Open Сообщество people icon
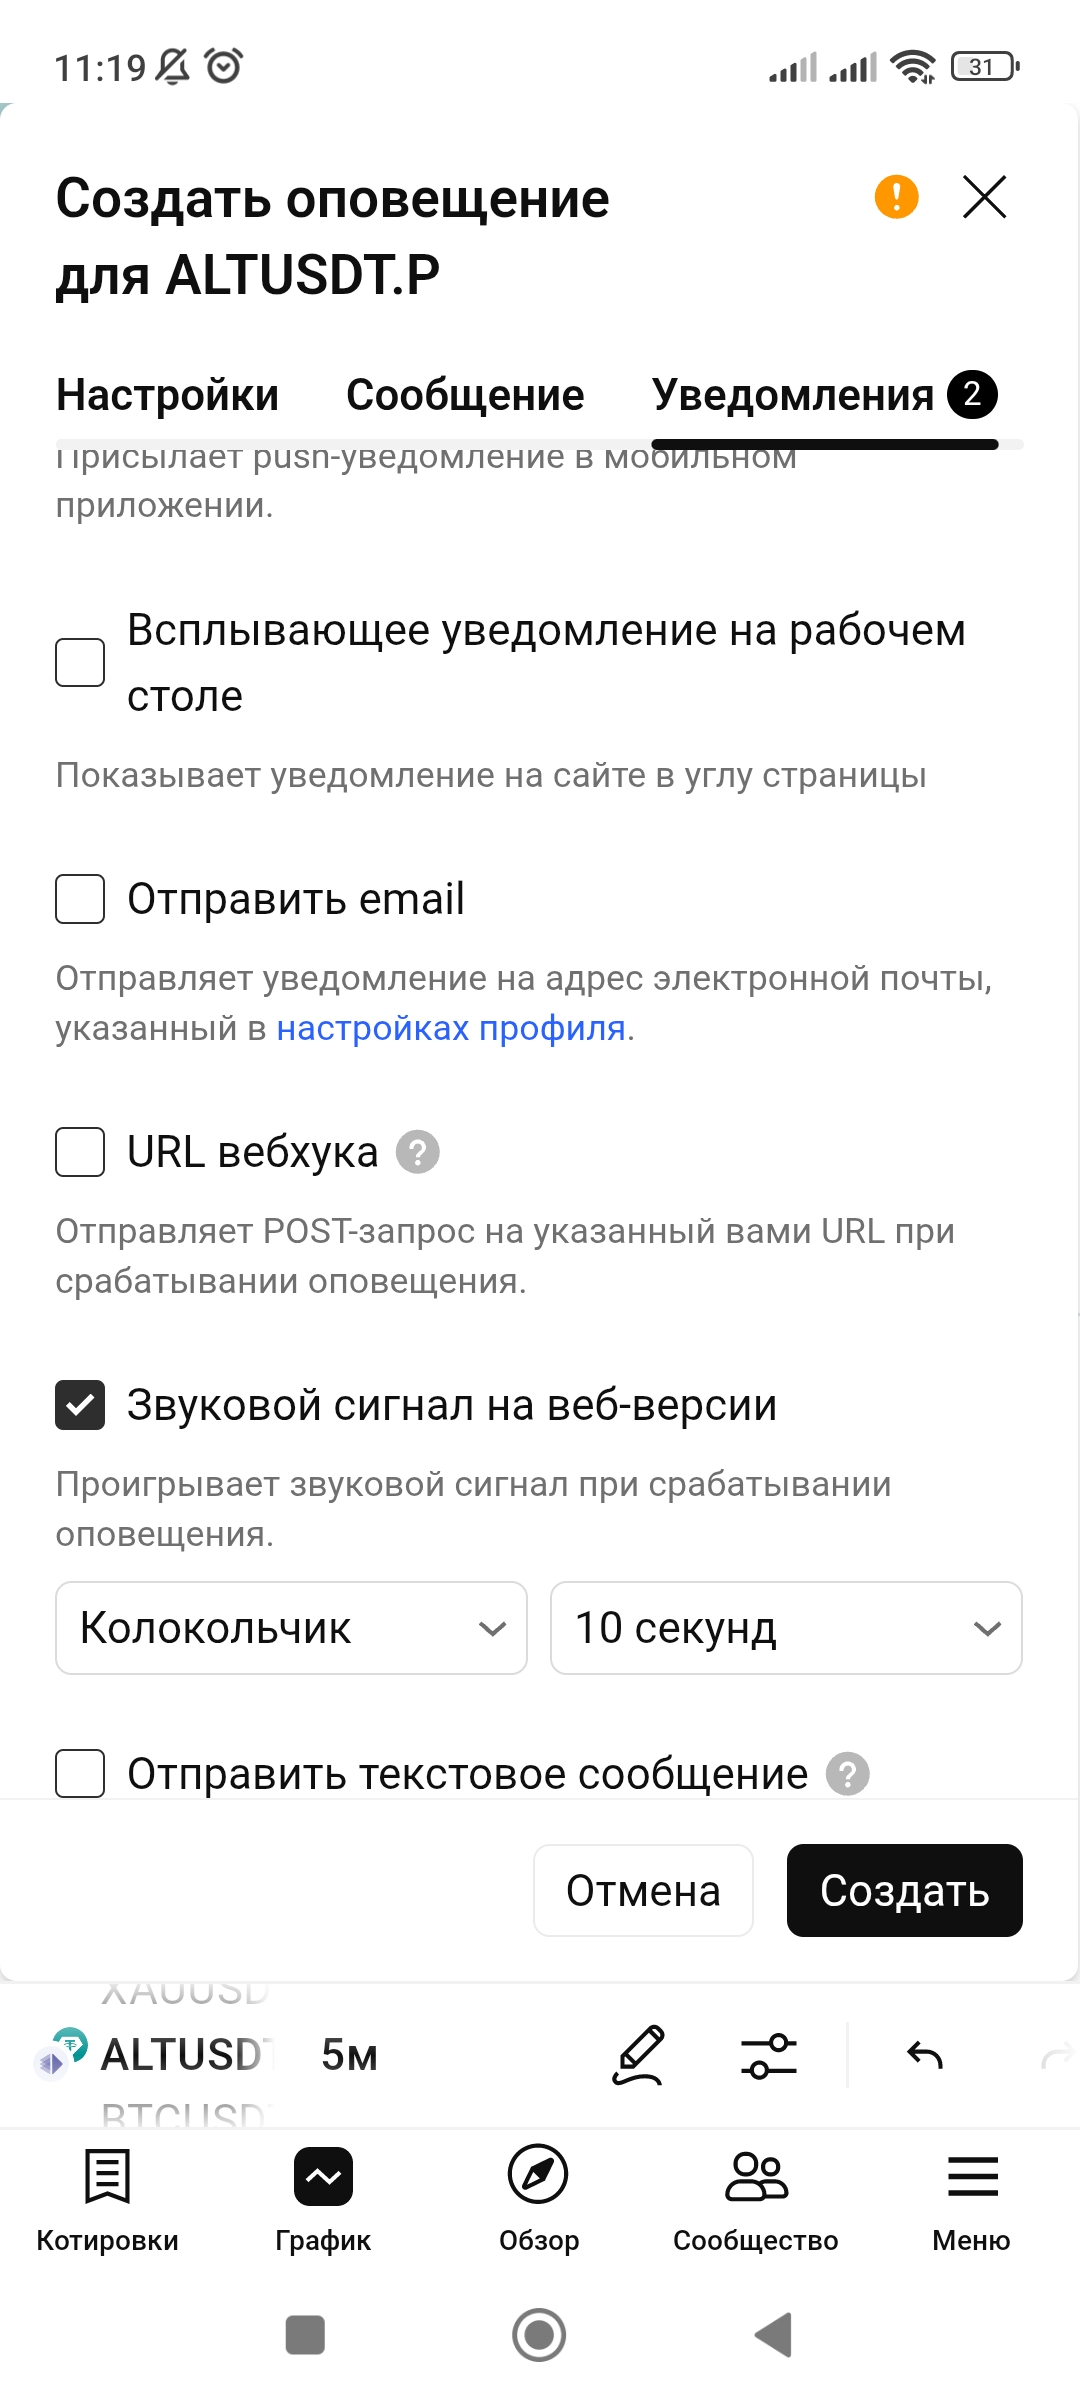Image resolution: width=1080 pixels, height=2400 pixels. 756,2176
